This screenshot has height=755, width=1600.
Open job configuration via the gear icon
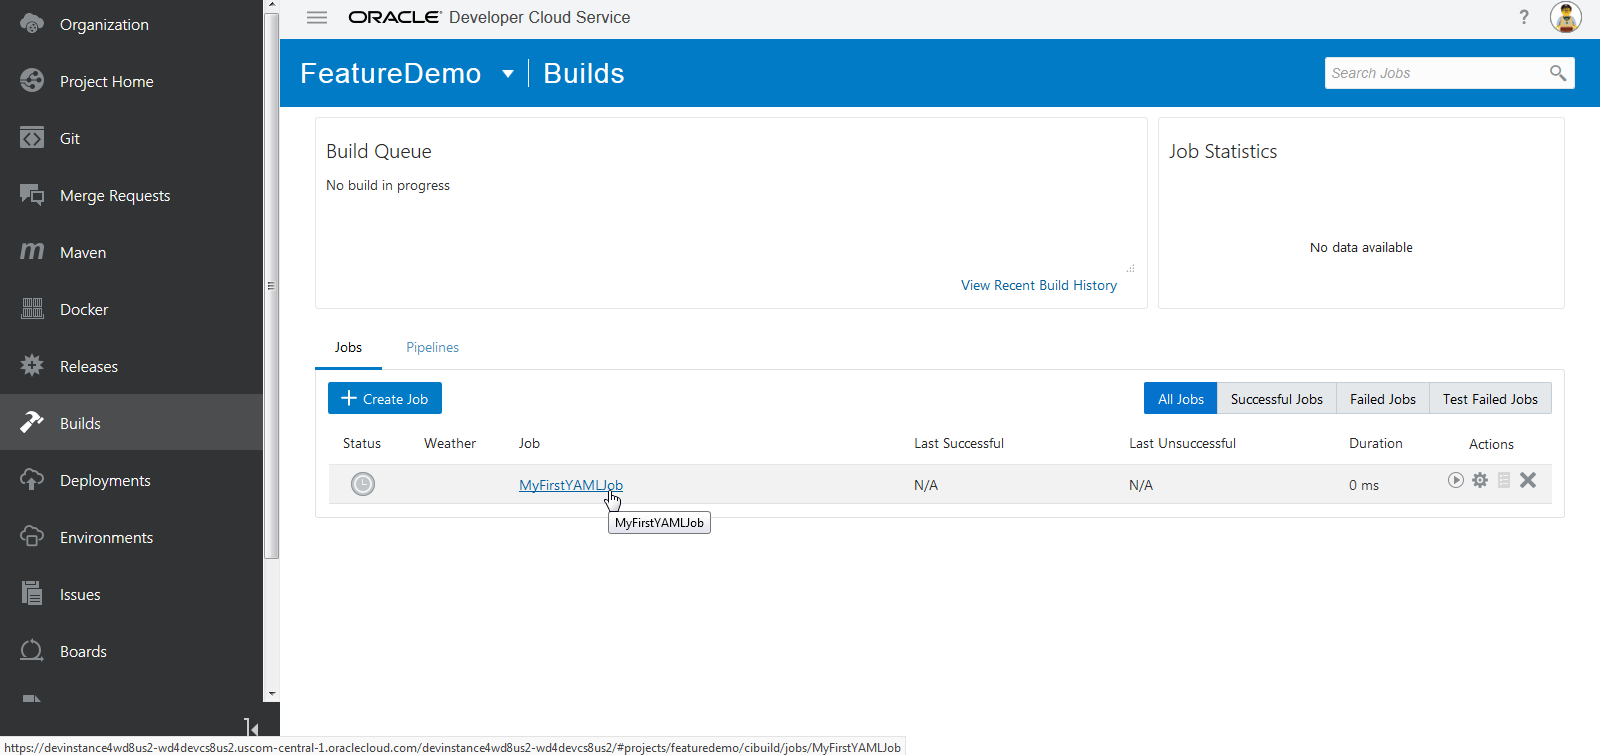[1480, 481]
